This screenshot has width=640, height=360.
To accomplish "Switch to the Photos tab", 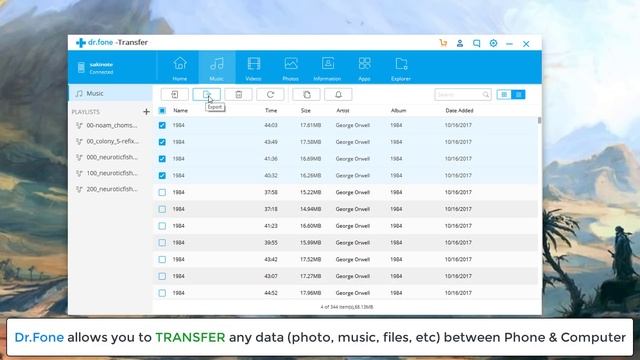I will tap(291, 68).
